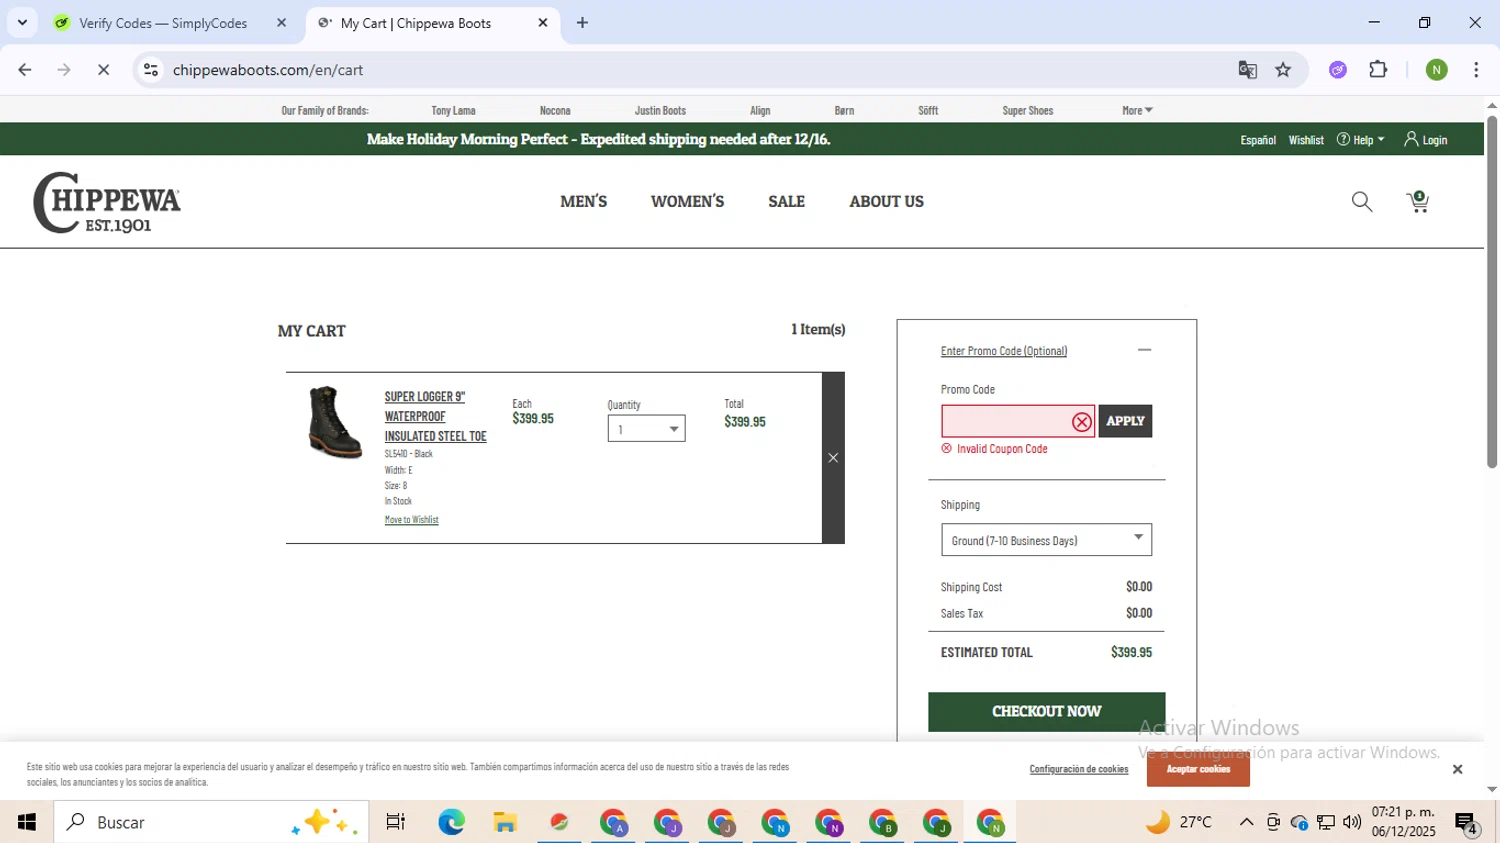1500x843 pixels.
Task: Open the tab search dropdown arrow
Action: (22, 23)
